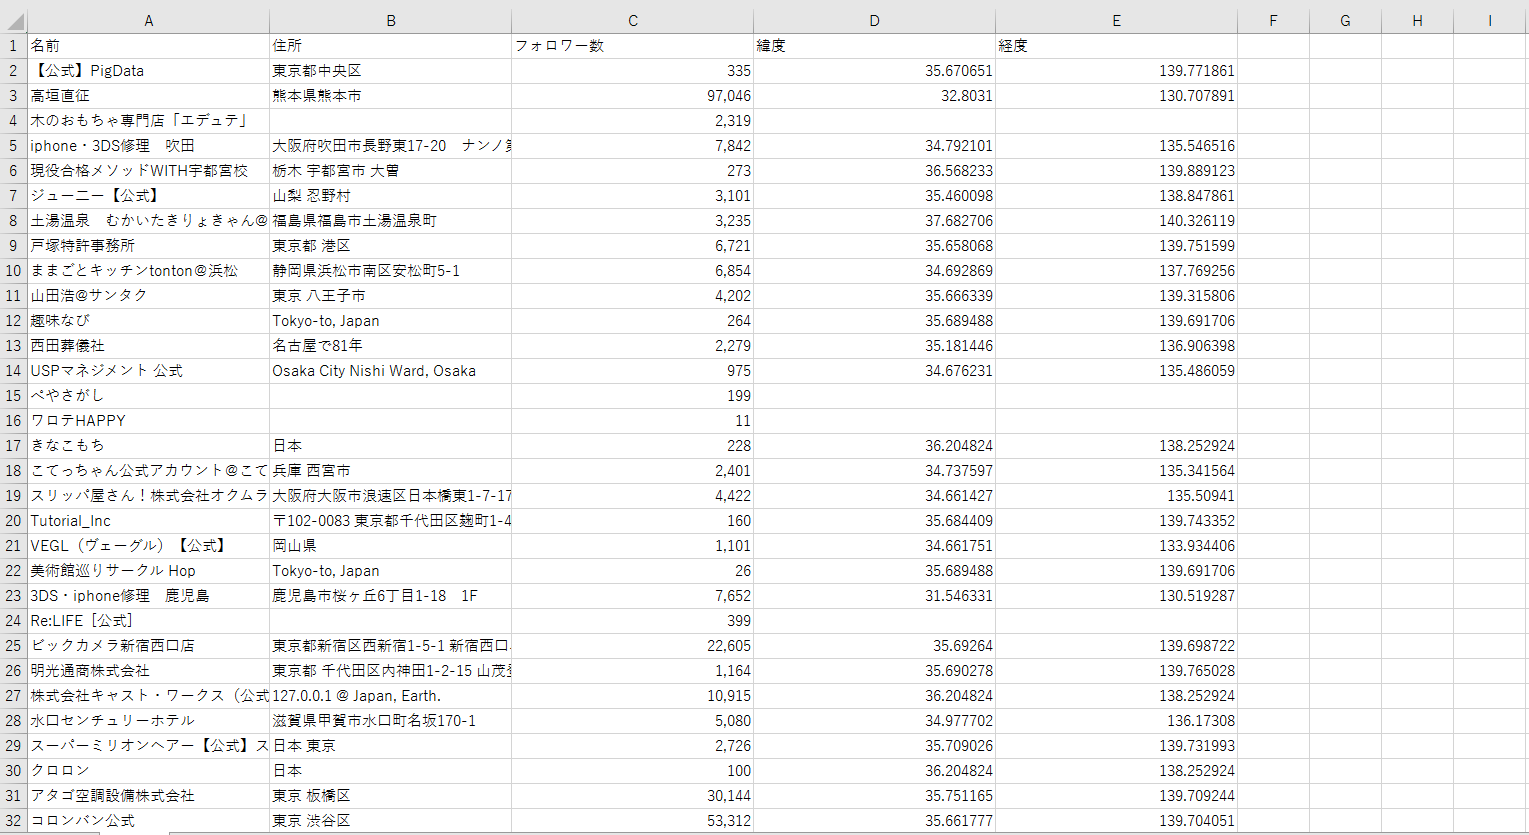Click address cell 東京 八王子市
The width and height of the screenshot is (1529, 835).
[391, 296]
